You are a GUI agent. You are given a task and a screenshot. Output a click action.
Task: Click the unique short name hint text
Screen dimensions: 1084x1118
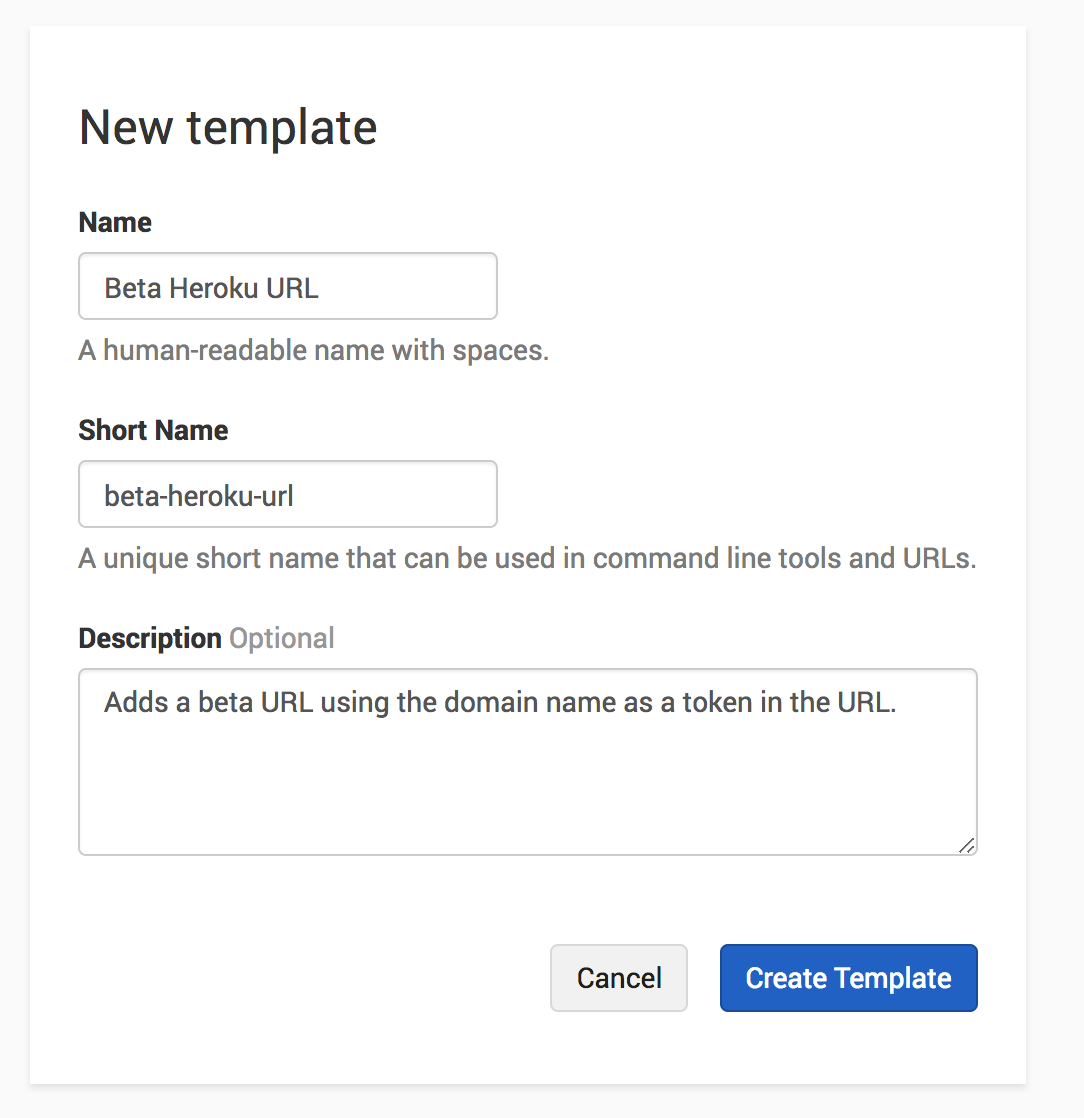coord(527,558)
